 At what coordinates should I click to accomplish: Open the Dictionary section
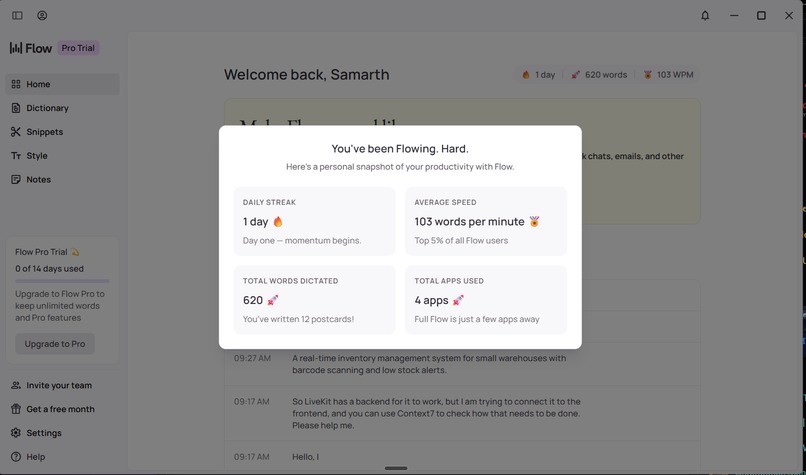(x=47, y=108)
